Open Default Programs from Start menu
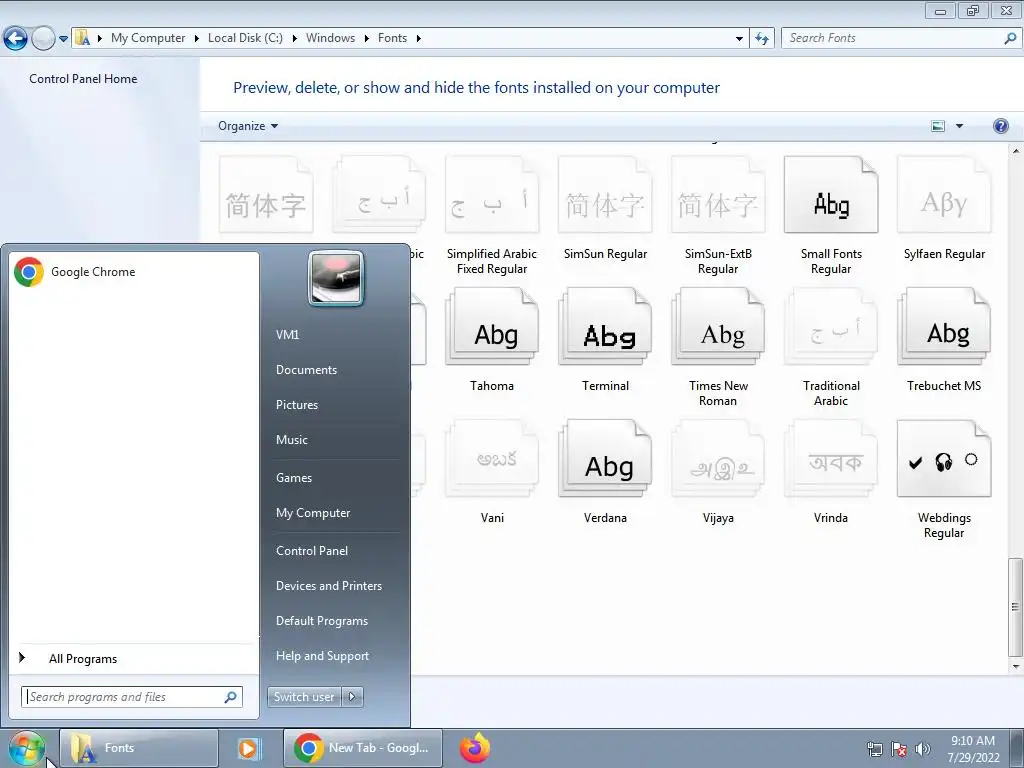 [x=321, y=621]
